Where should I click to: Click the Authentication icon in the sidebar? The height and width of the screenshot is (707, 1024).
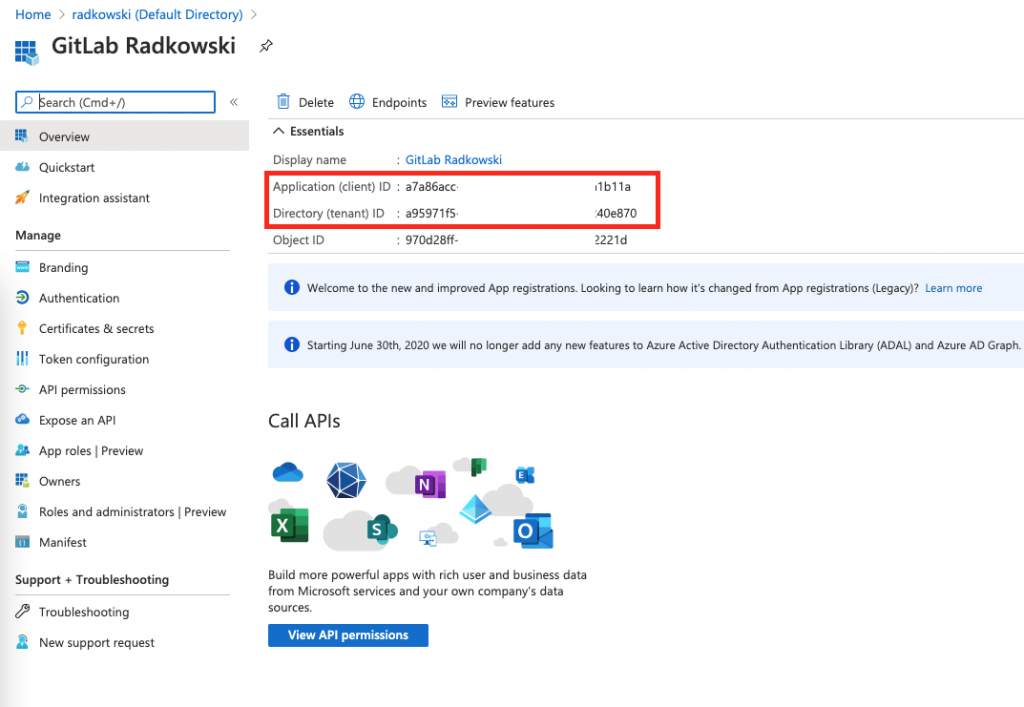click(x=22, y=297)
